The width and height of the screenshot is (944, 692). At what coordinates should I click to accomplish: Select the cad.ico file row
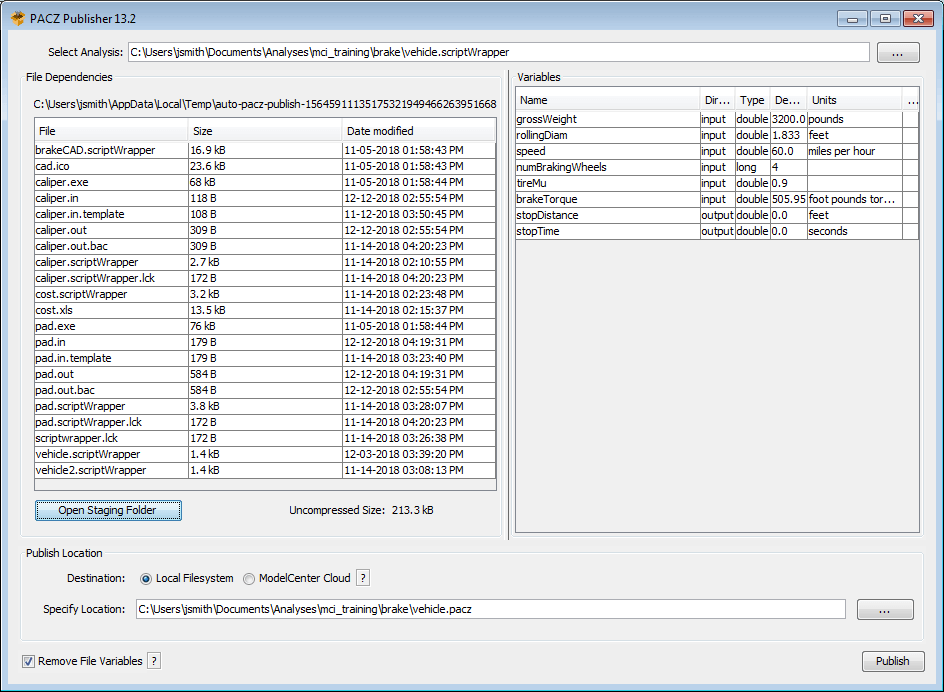pos(266,166)
